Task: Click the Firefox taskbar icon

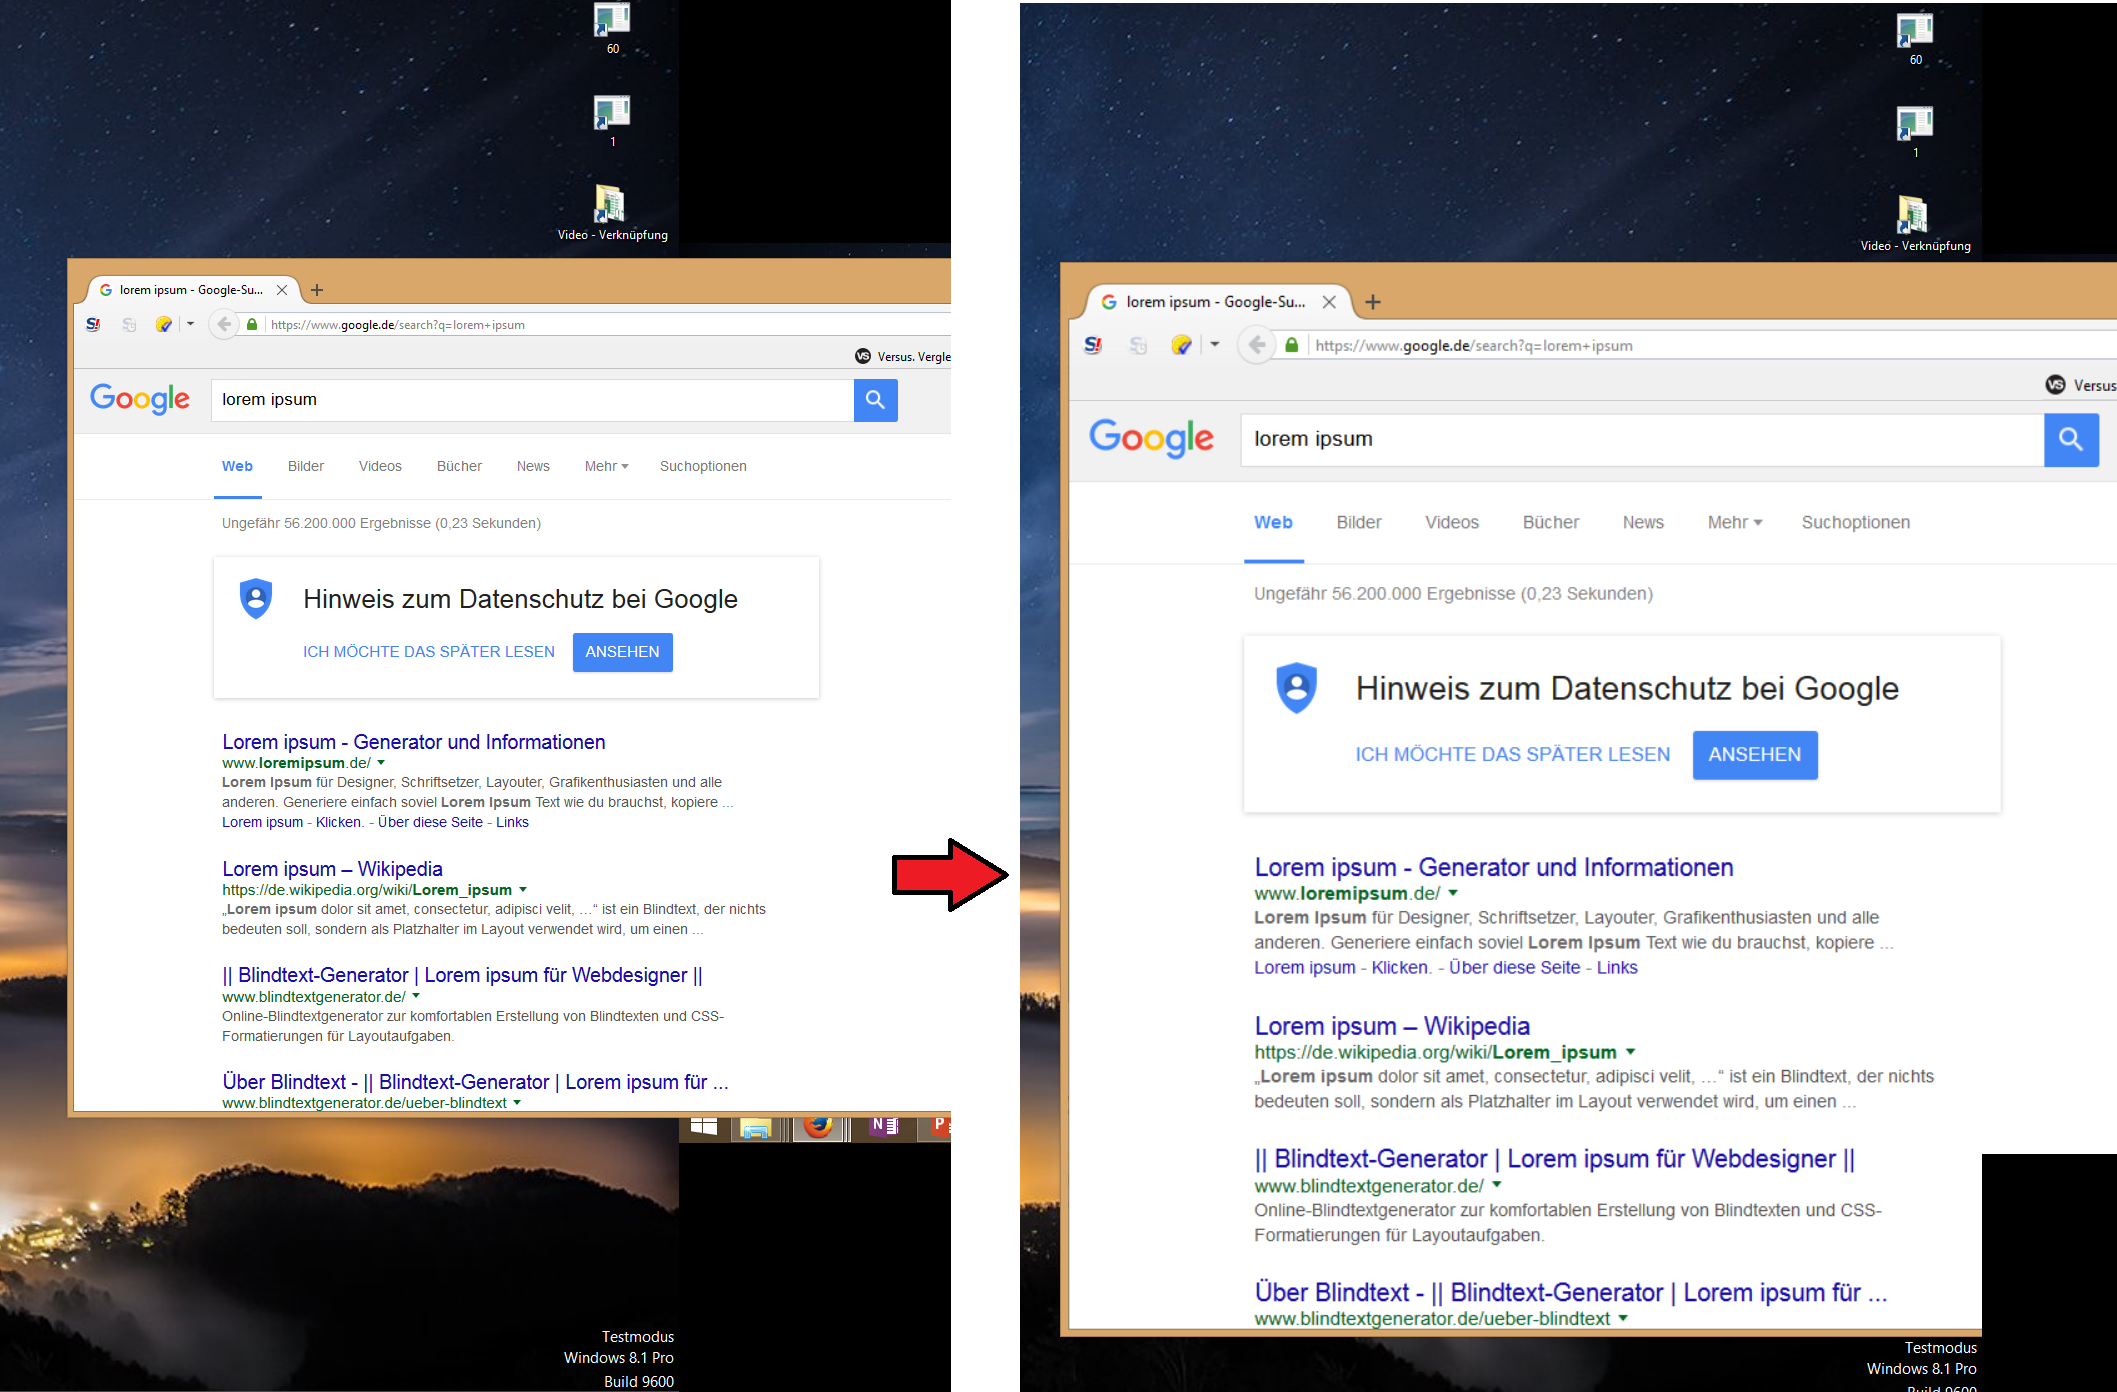Action: 819,1127
